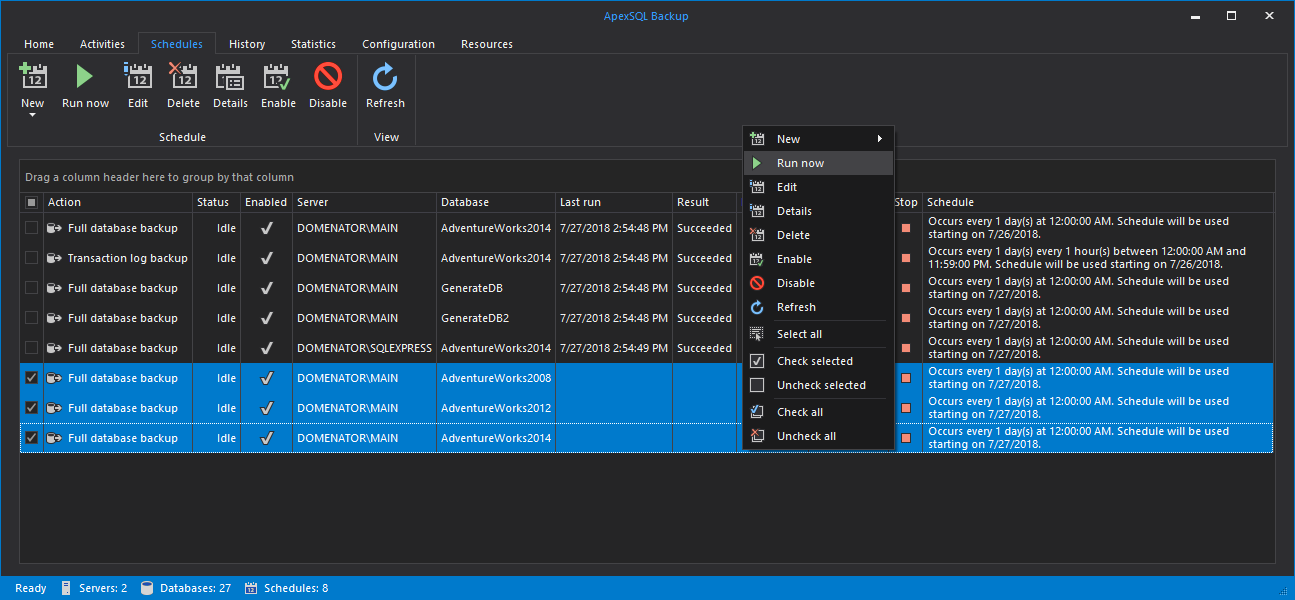This screenshot has width=1295, height=600.
Task: Check the Transaction log backup row checkbox
Action: pyautogui.click(x=32, y=258)
